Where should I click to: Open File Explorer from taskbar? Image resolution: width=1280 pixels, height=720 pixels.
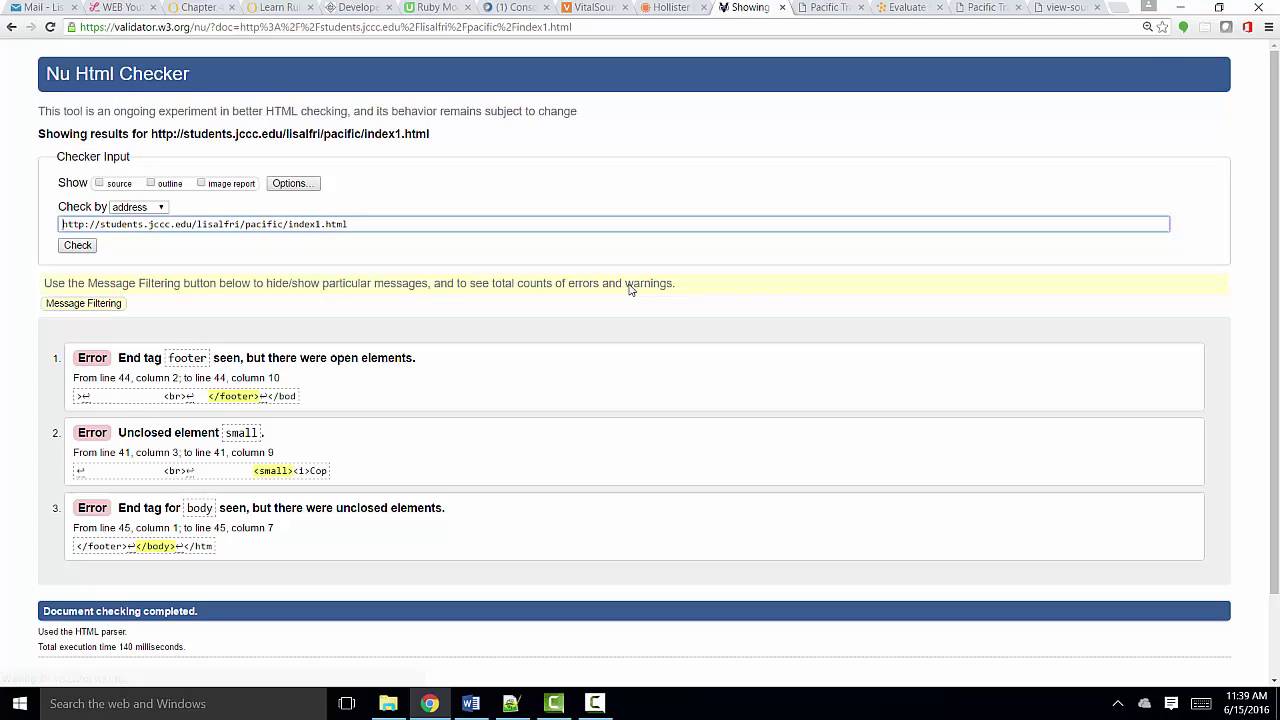[388, 703]
